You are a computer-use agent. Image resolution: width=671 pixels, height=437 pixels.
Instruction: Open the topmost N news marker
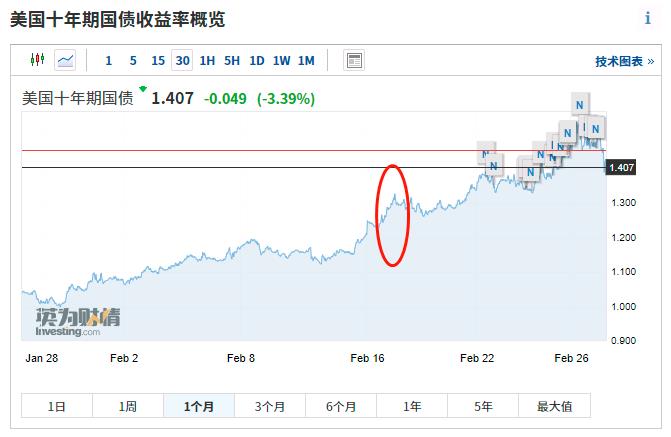click(x=579, y=100)
